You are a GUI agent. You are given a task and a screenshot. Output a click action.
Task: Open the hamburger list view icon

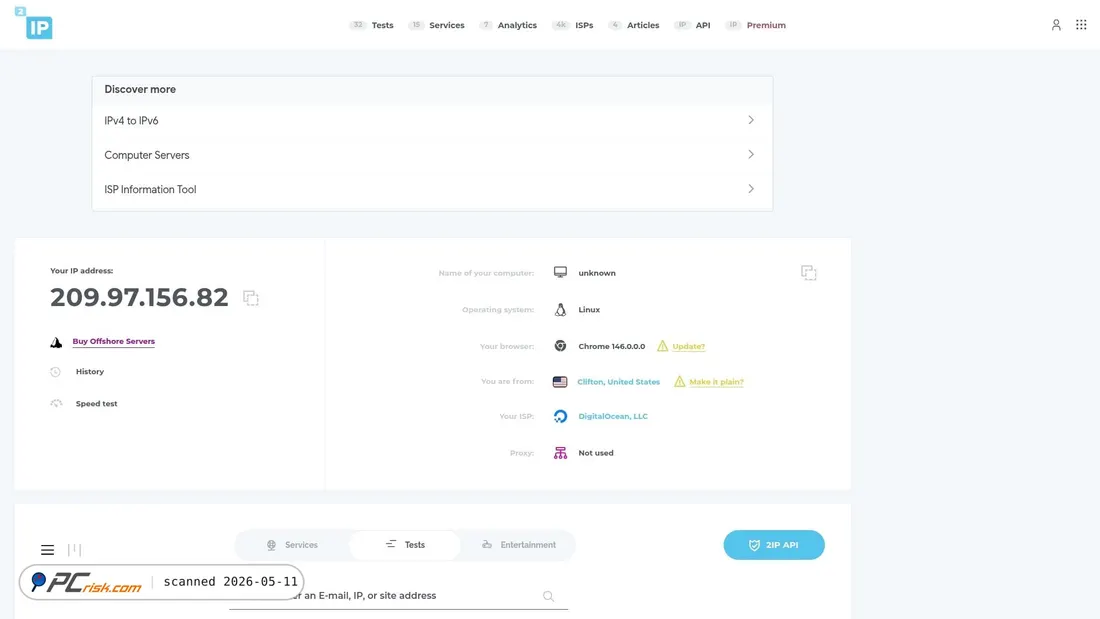coord(47,550)
